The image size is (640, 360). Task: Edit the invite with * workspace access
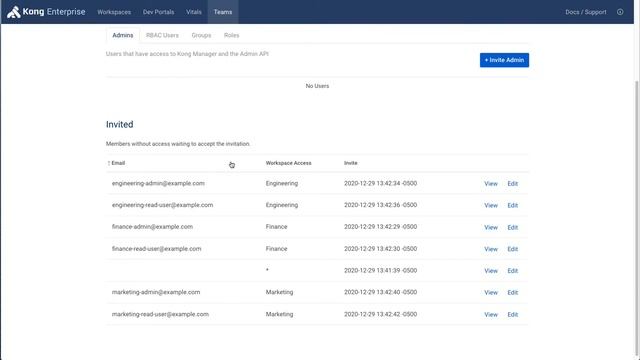pyautogui.click(x=513, y=271)
